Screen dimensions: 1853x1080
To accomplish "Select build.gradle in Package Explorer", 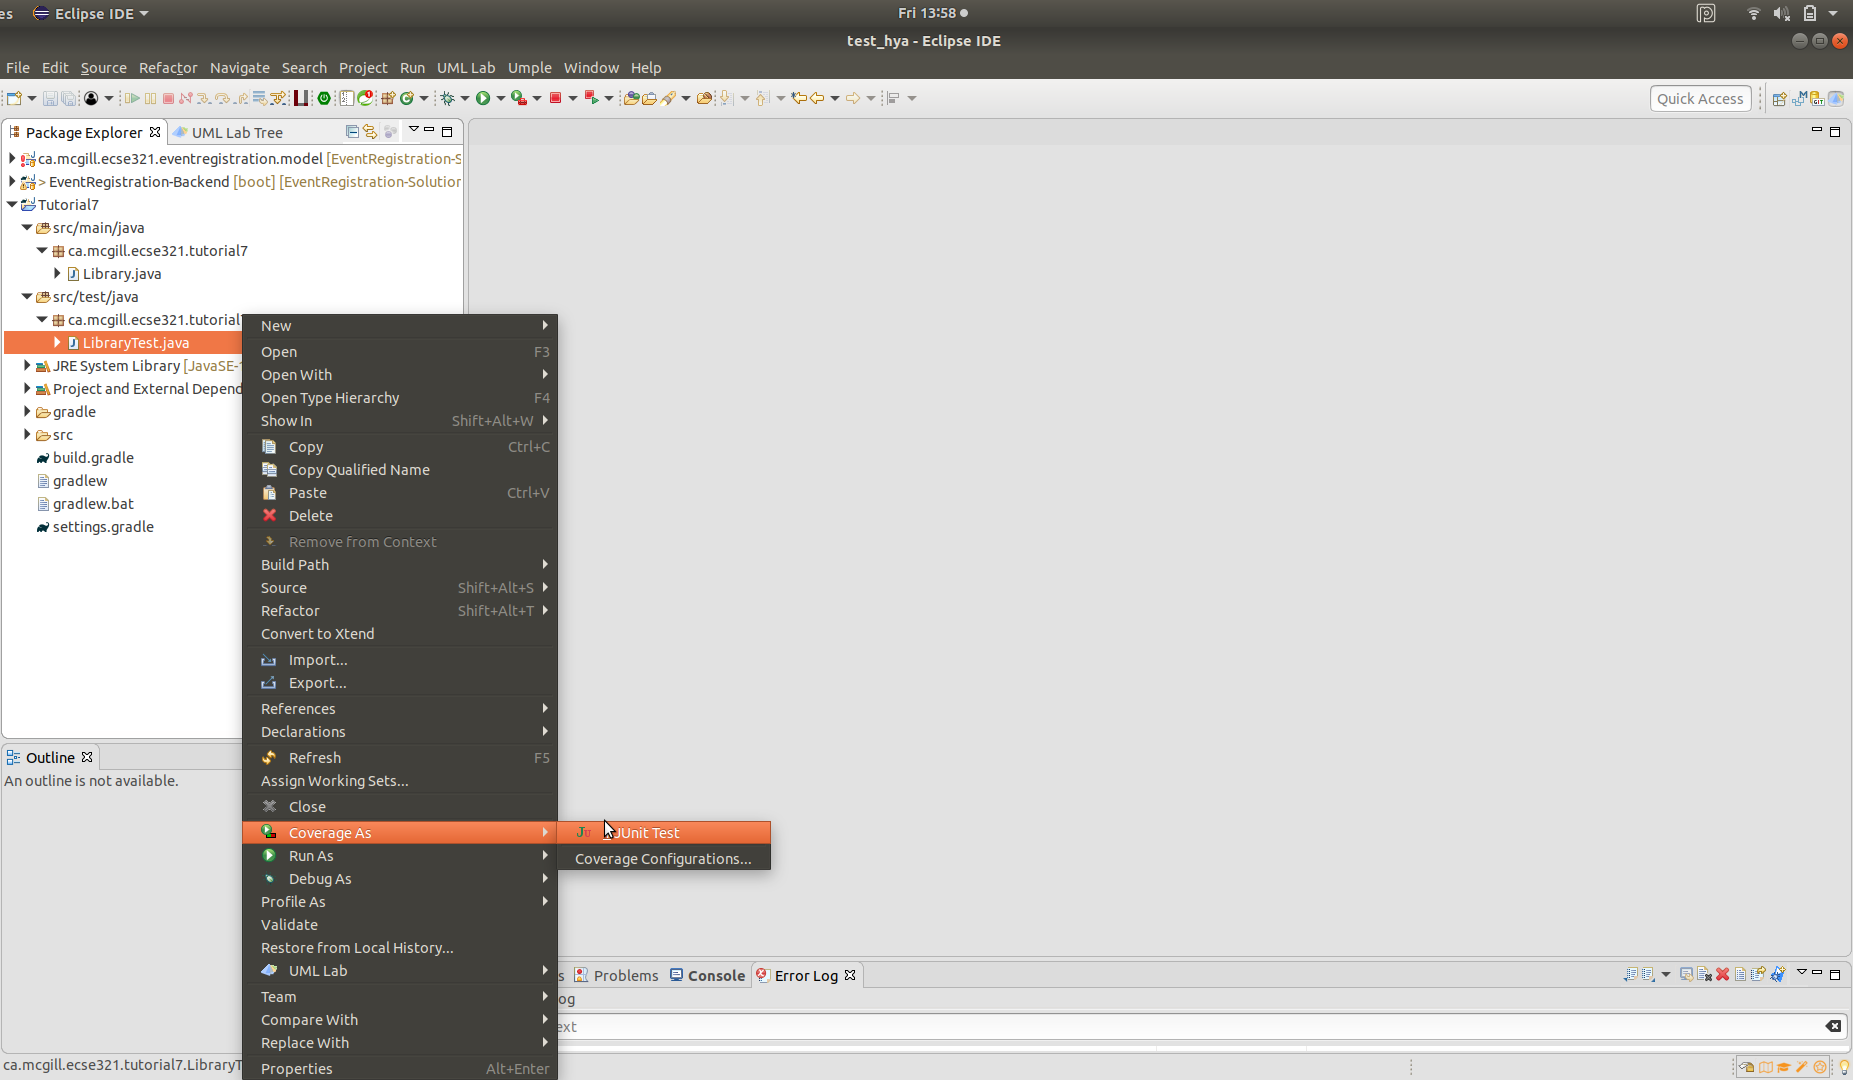I will click(x=93, y=458).
